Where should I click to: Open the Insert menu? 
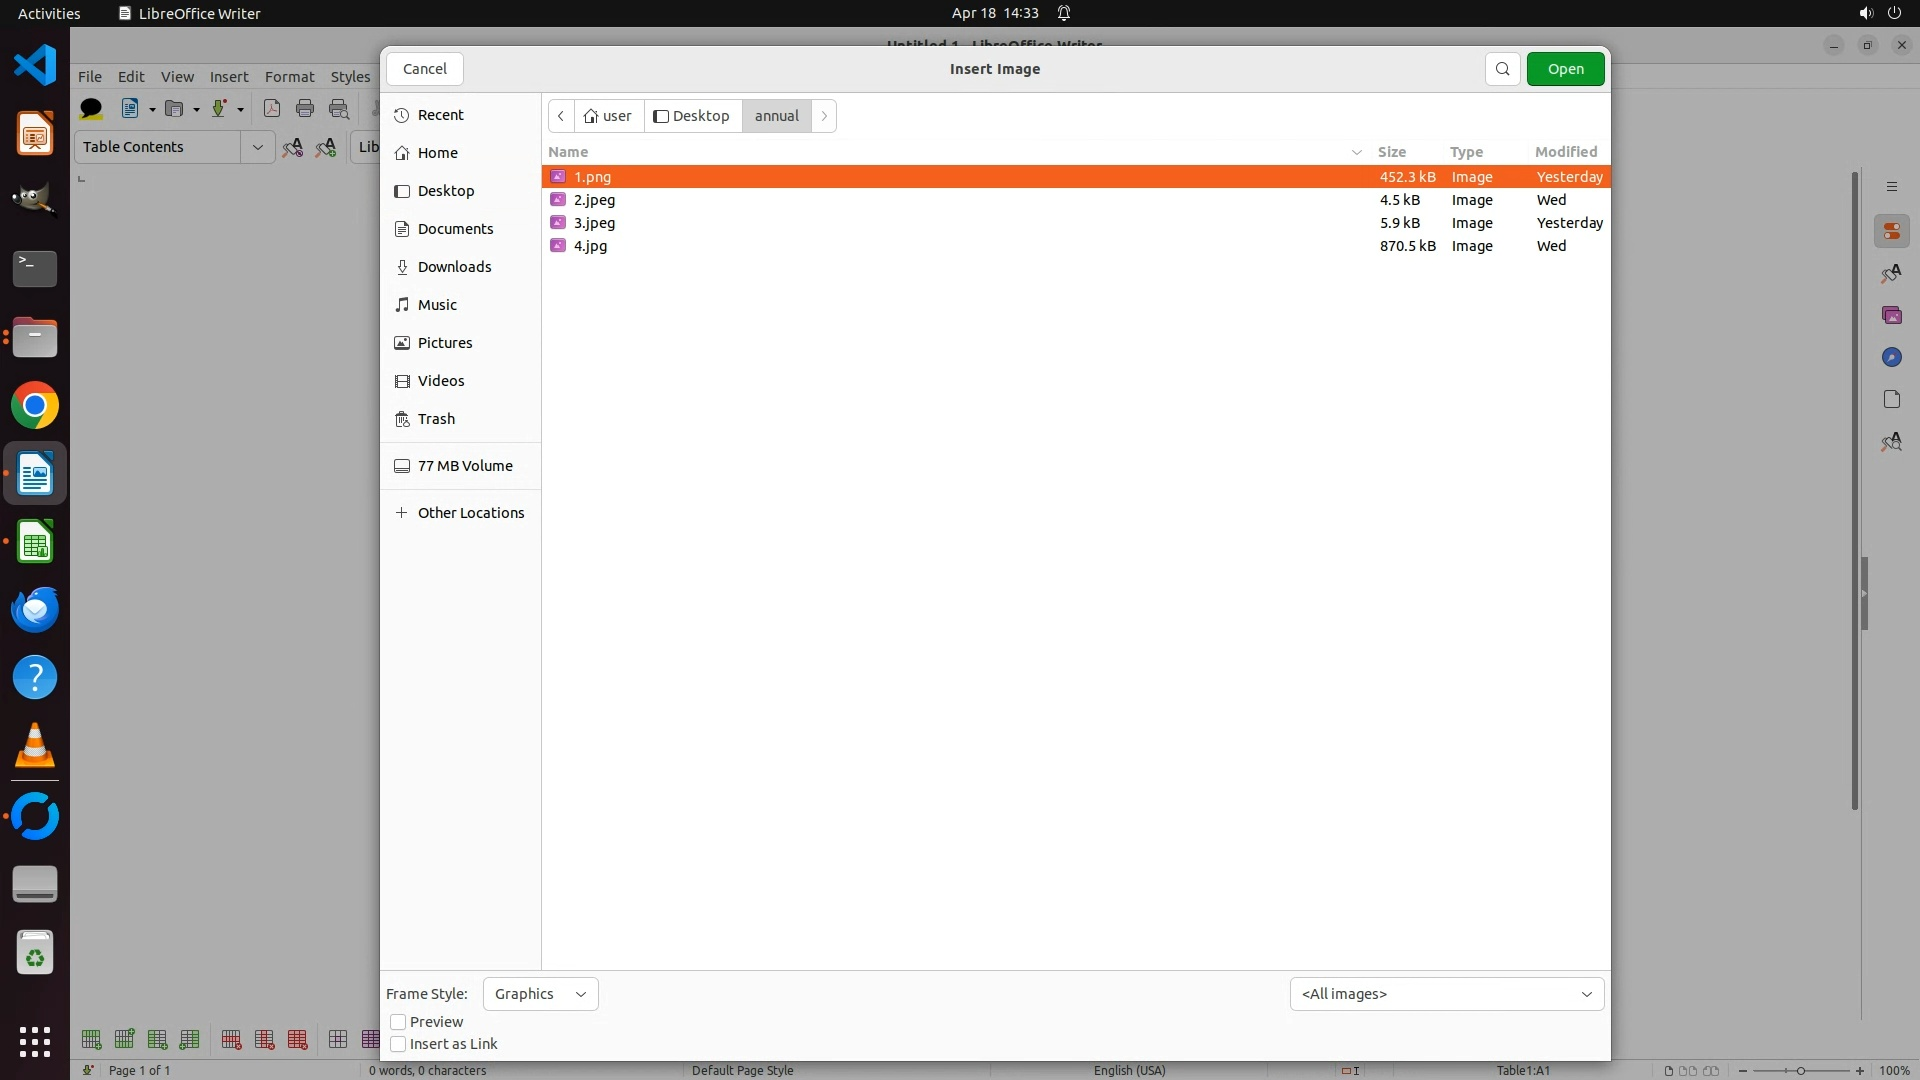coord(229,77)
